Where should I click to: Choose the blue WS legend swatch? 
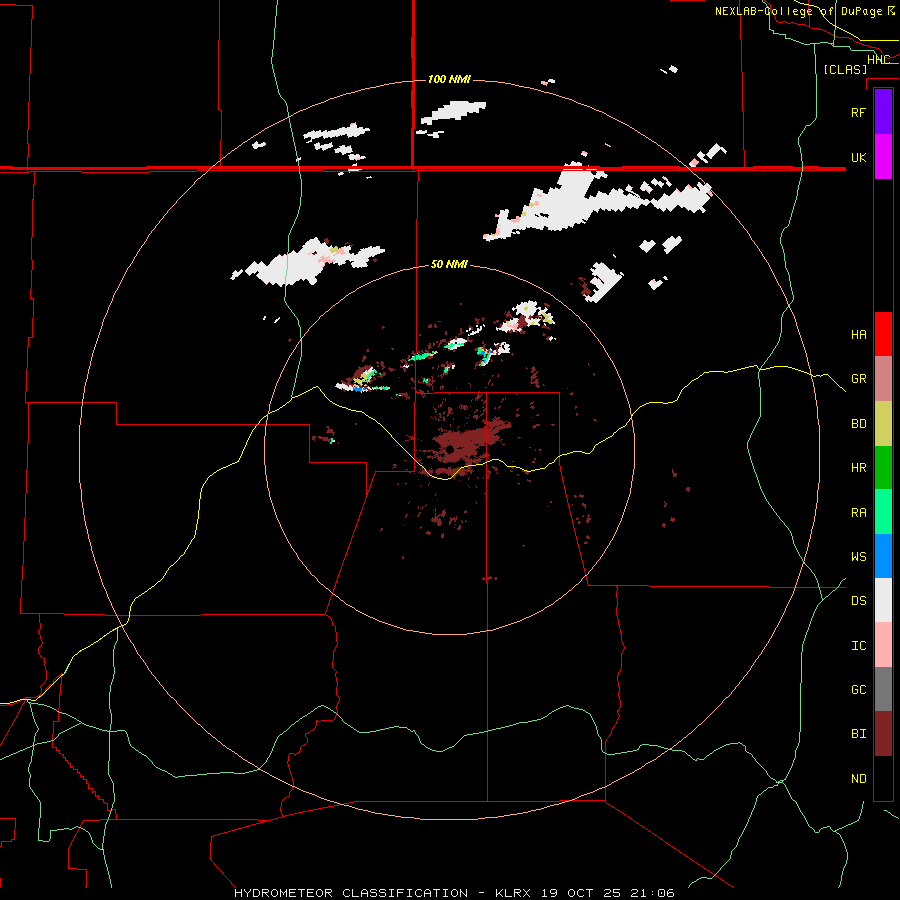(883, 556)
